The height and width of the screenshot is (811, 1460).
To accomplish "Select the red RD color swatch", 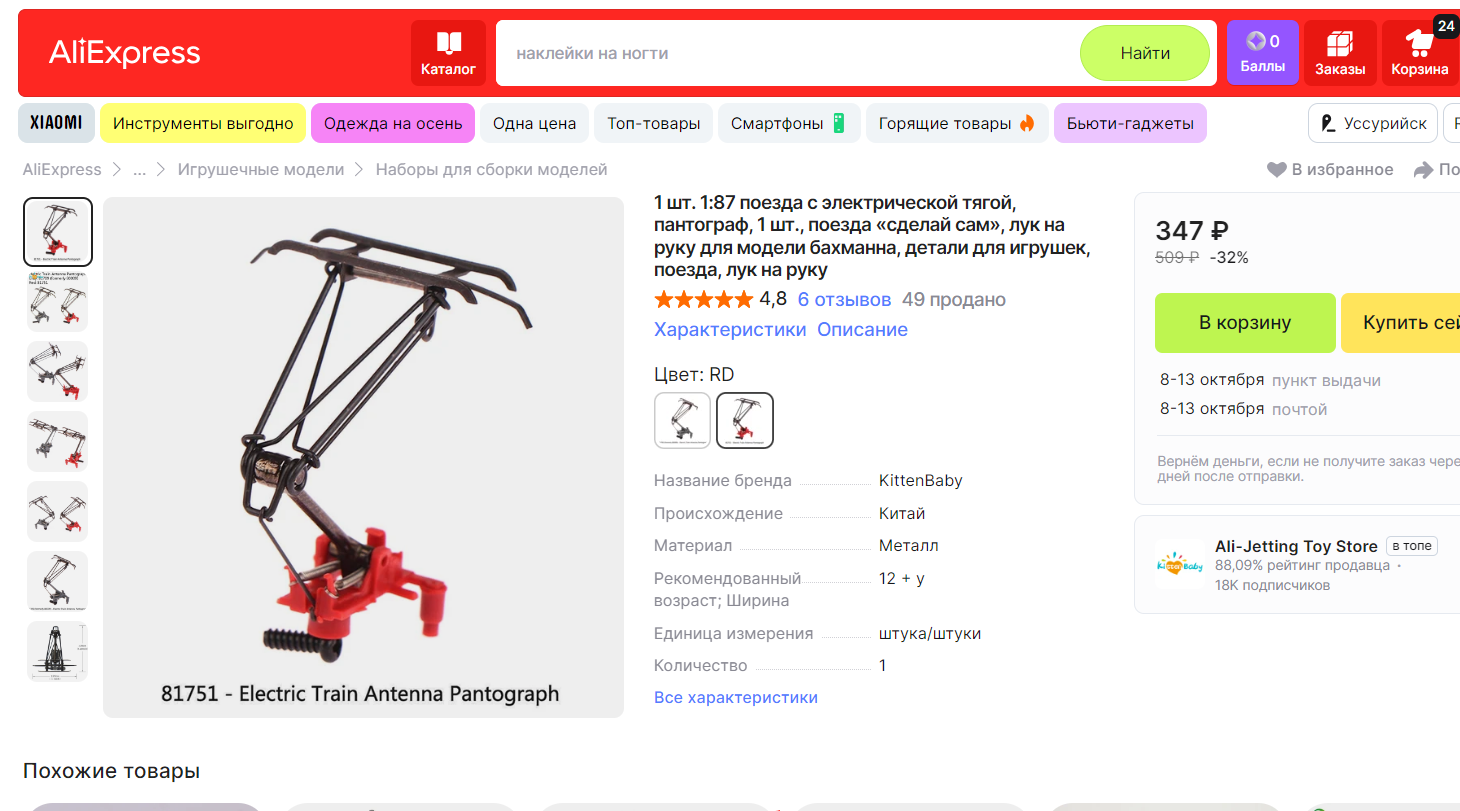I will 745,420.
